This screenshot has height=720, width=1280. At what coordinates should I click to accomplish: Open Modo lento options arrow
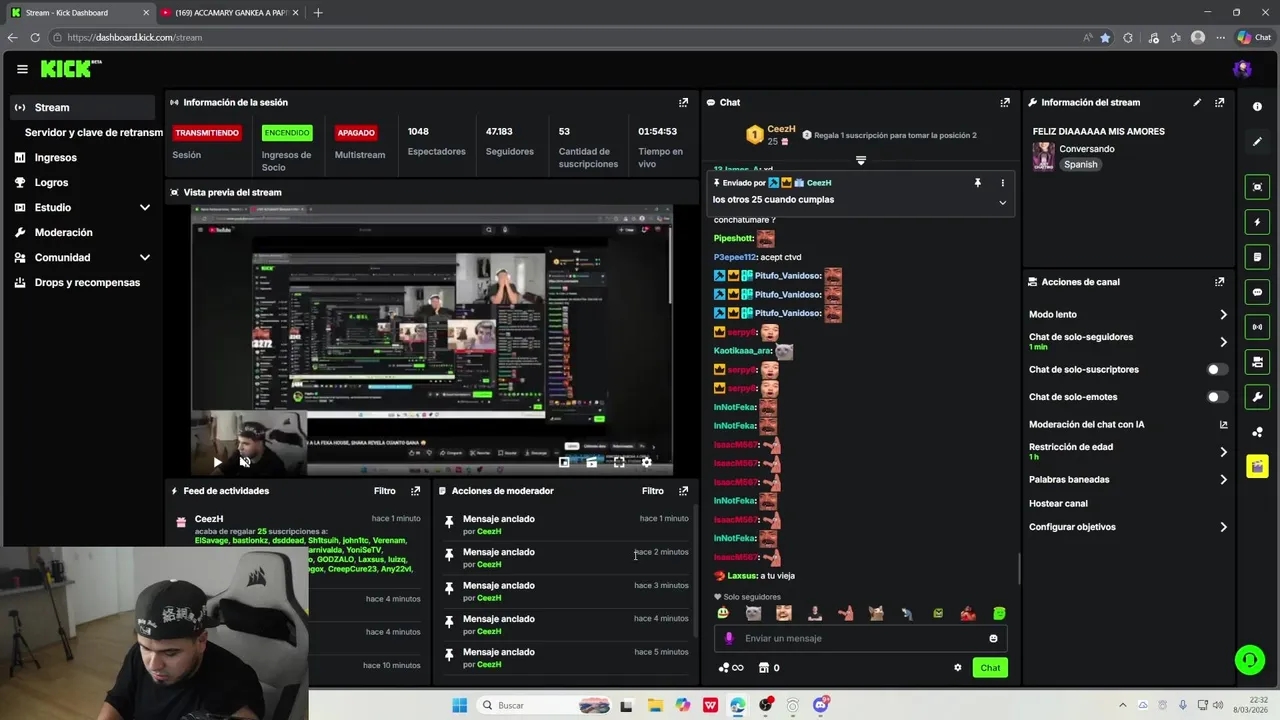(x=1223, y=315)
